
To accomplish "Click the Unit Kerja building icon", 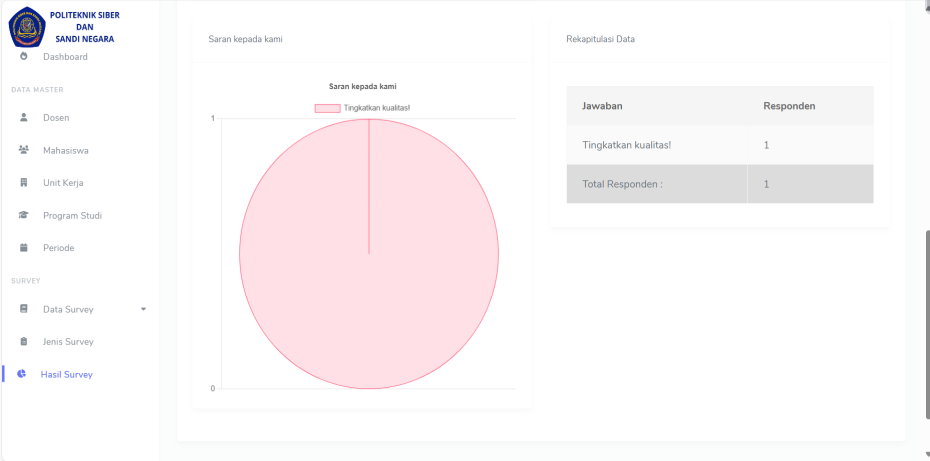I will pos(24,183).
